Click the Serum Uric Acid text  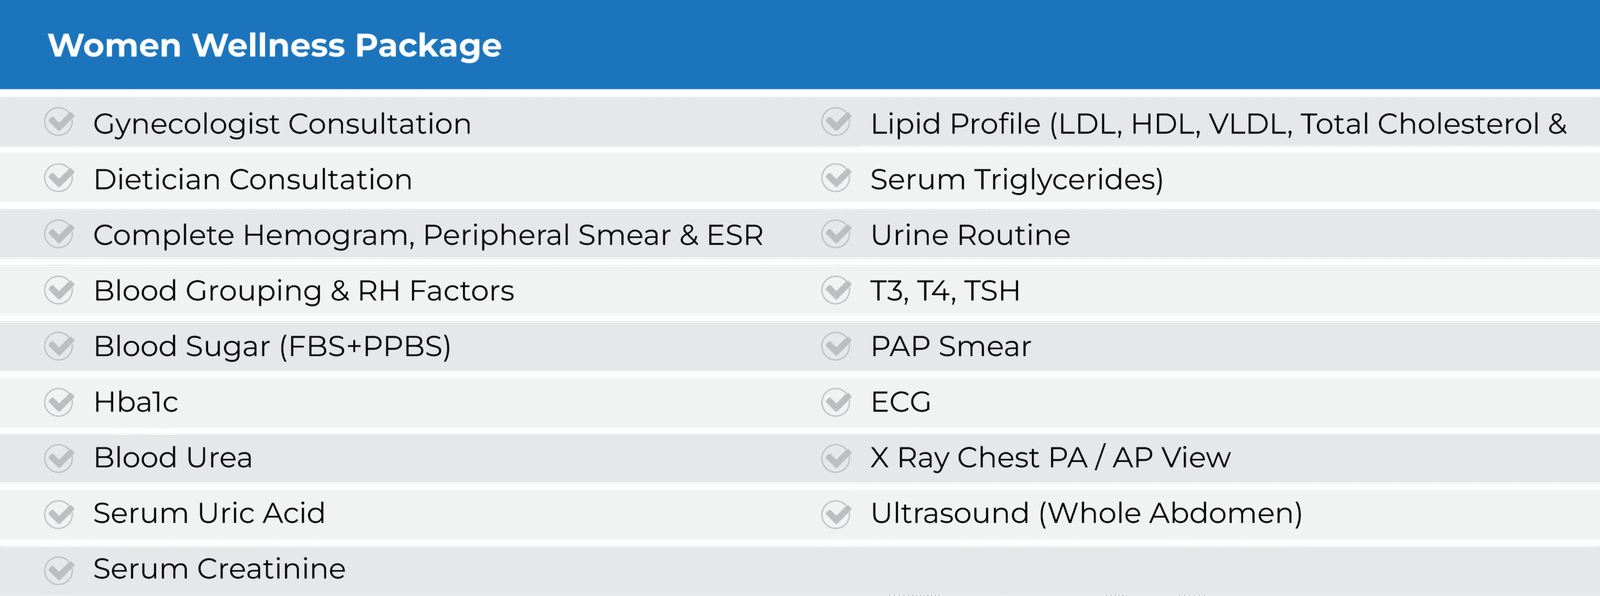tap(209, 513)
